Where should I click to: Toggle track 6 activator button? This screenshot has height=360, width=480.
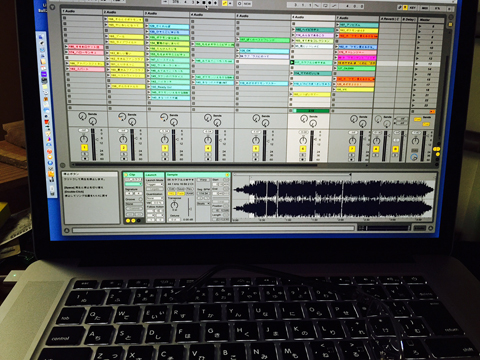(x=303, y=149)
